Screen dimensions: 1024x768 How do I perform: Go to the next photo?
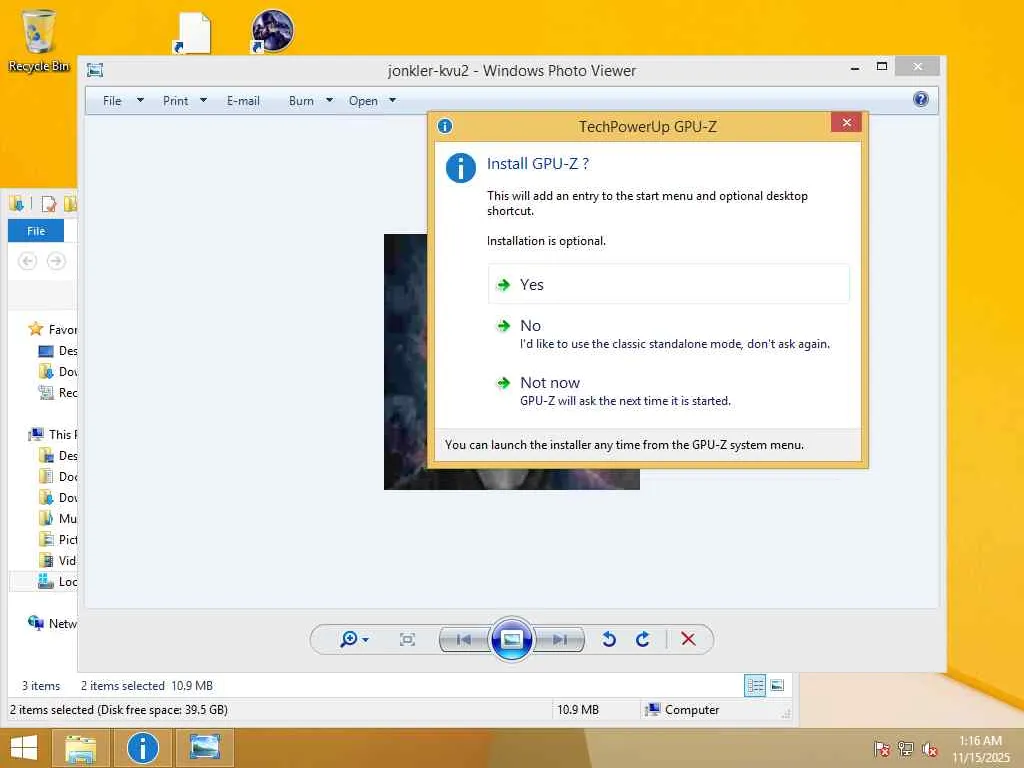(560, 639)
